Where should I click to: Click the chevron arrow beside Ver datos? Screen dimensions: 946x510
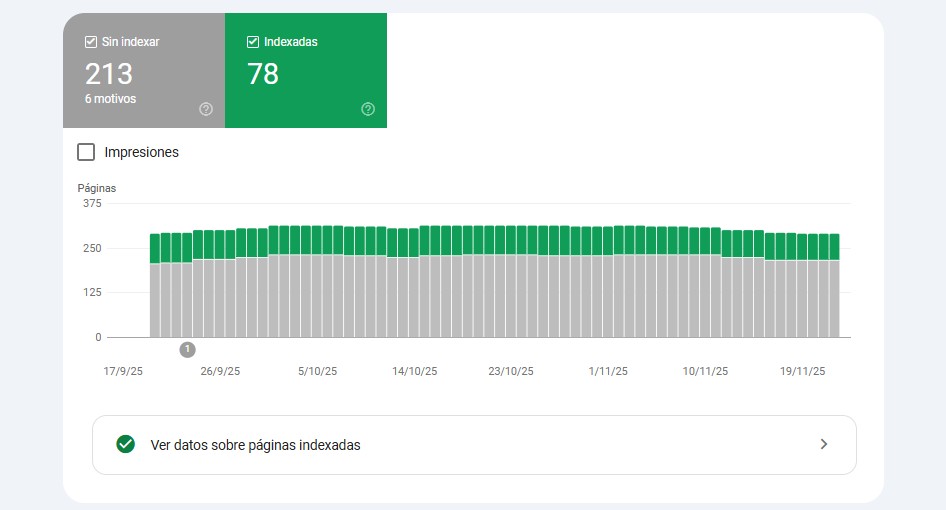pos(823,444)
